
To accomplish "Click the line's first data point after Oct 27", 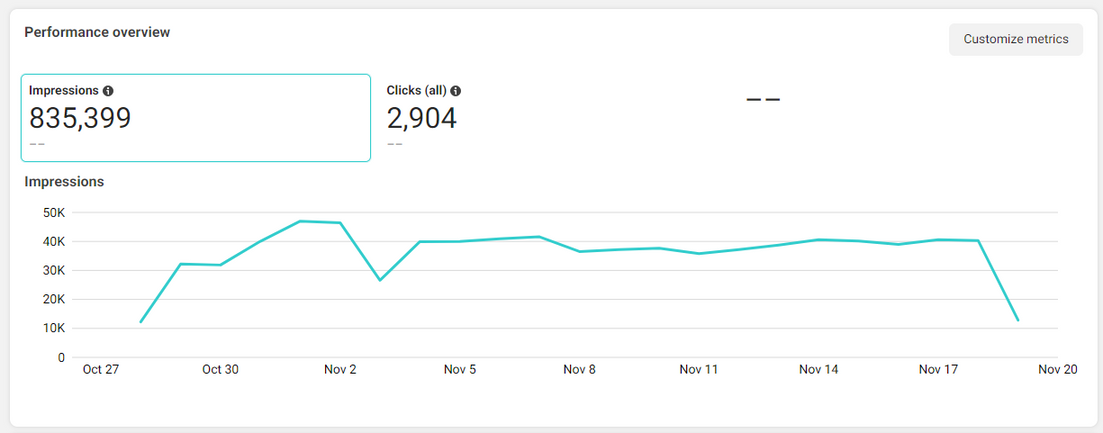I will tap(141, 322).
